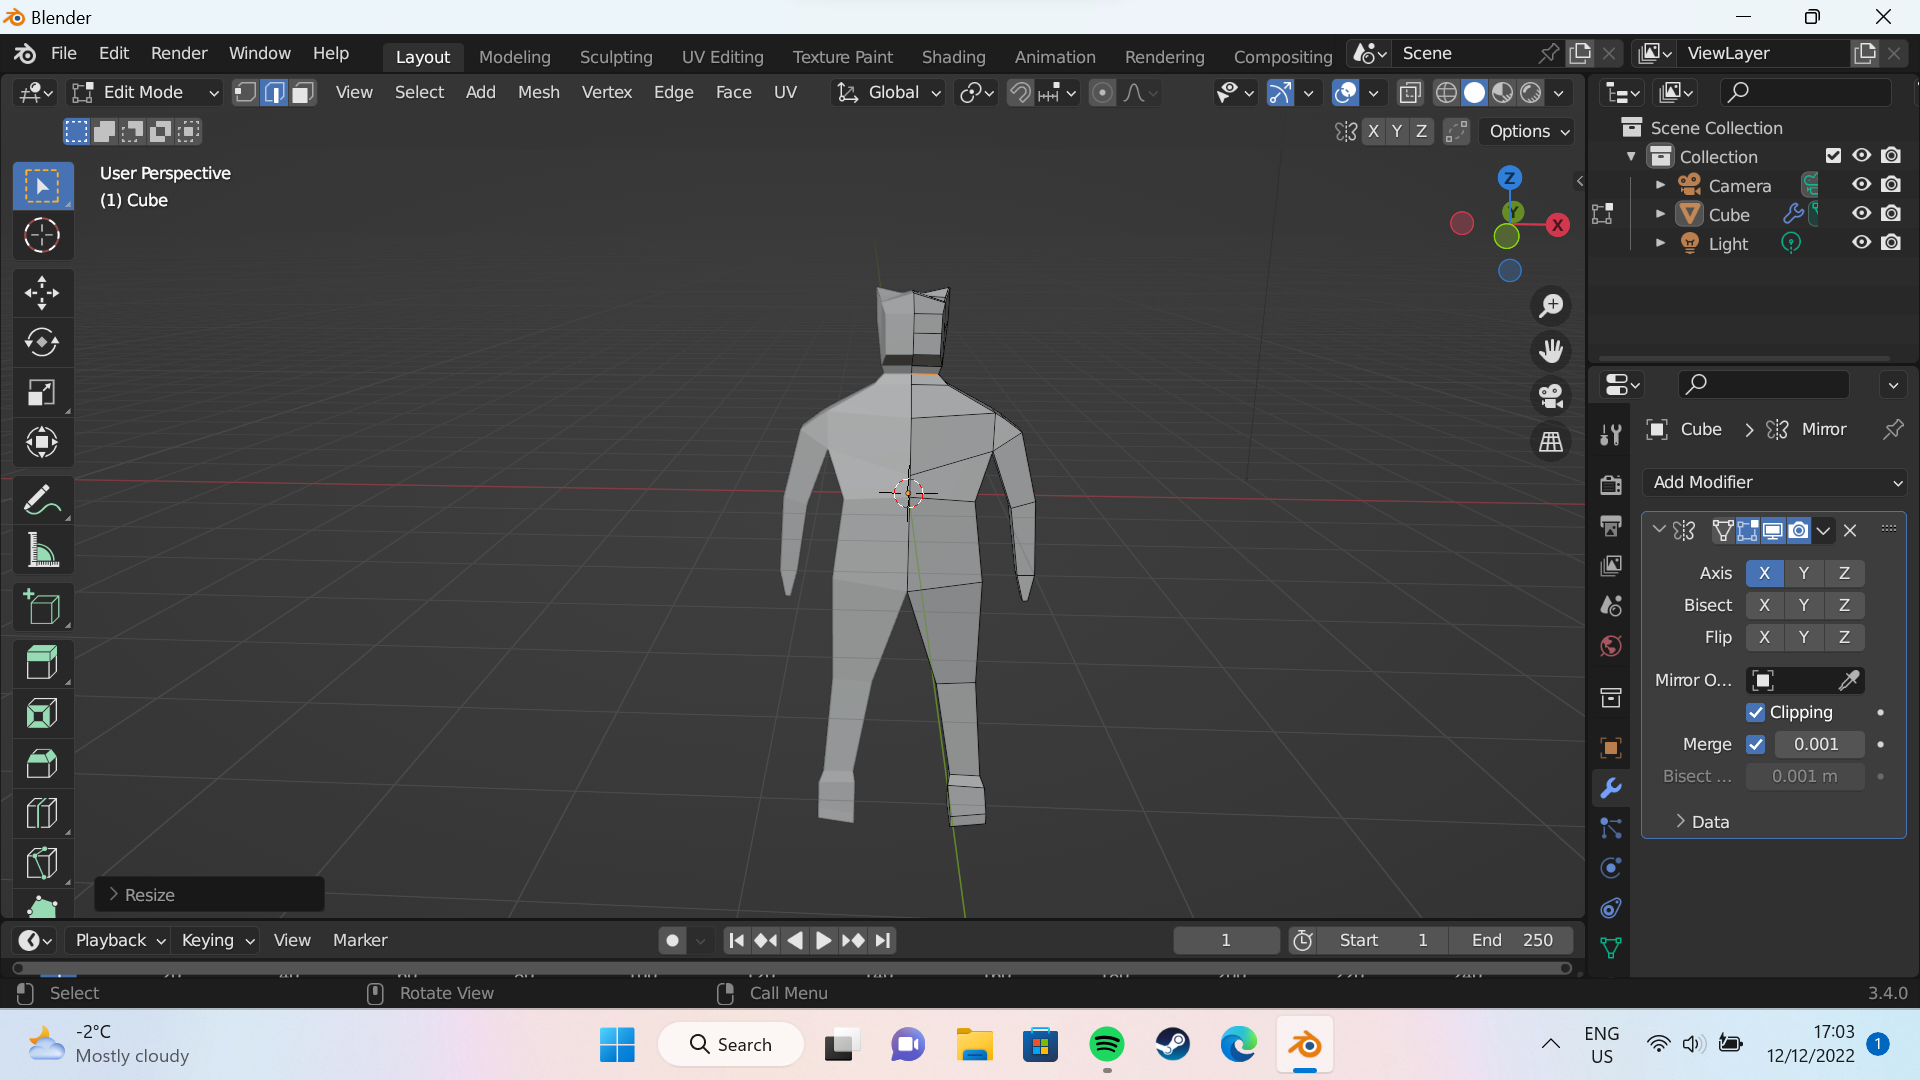The height and width of the screenshot is (1080, 1920).
Task: Toggle Bisect Z button
Action: tap(1844, 605)
